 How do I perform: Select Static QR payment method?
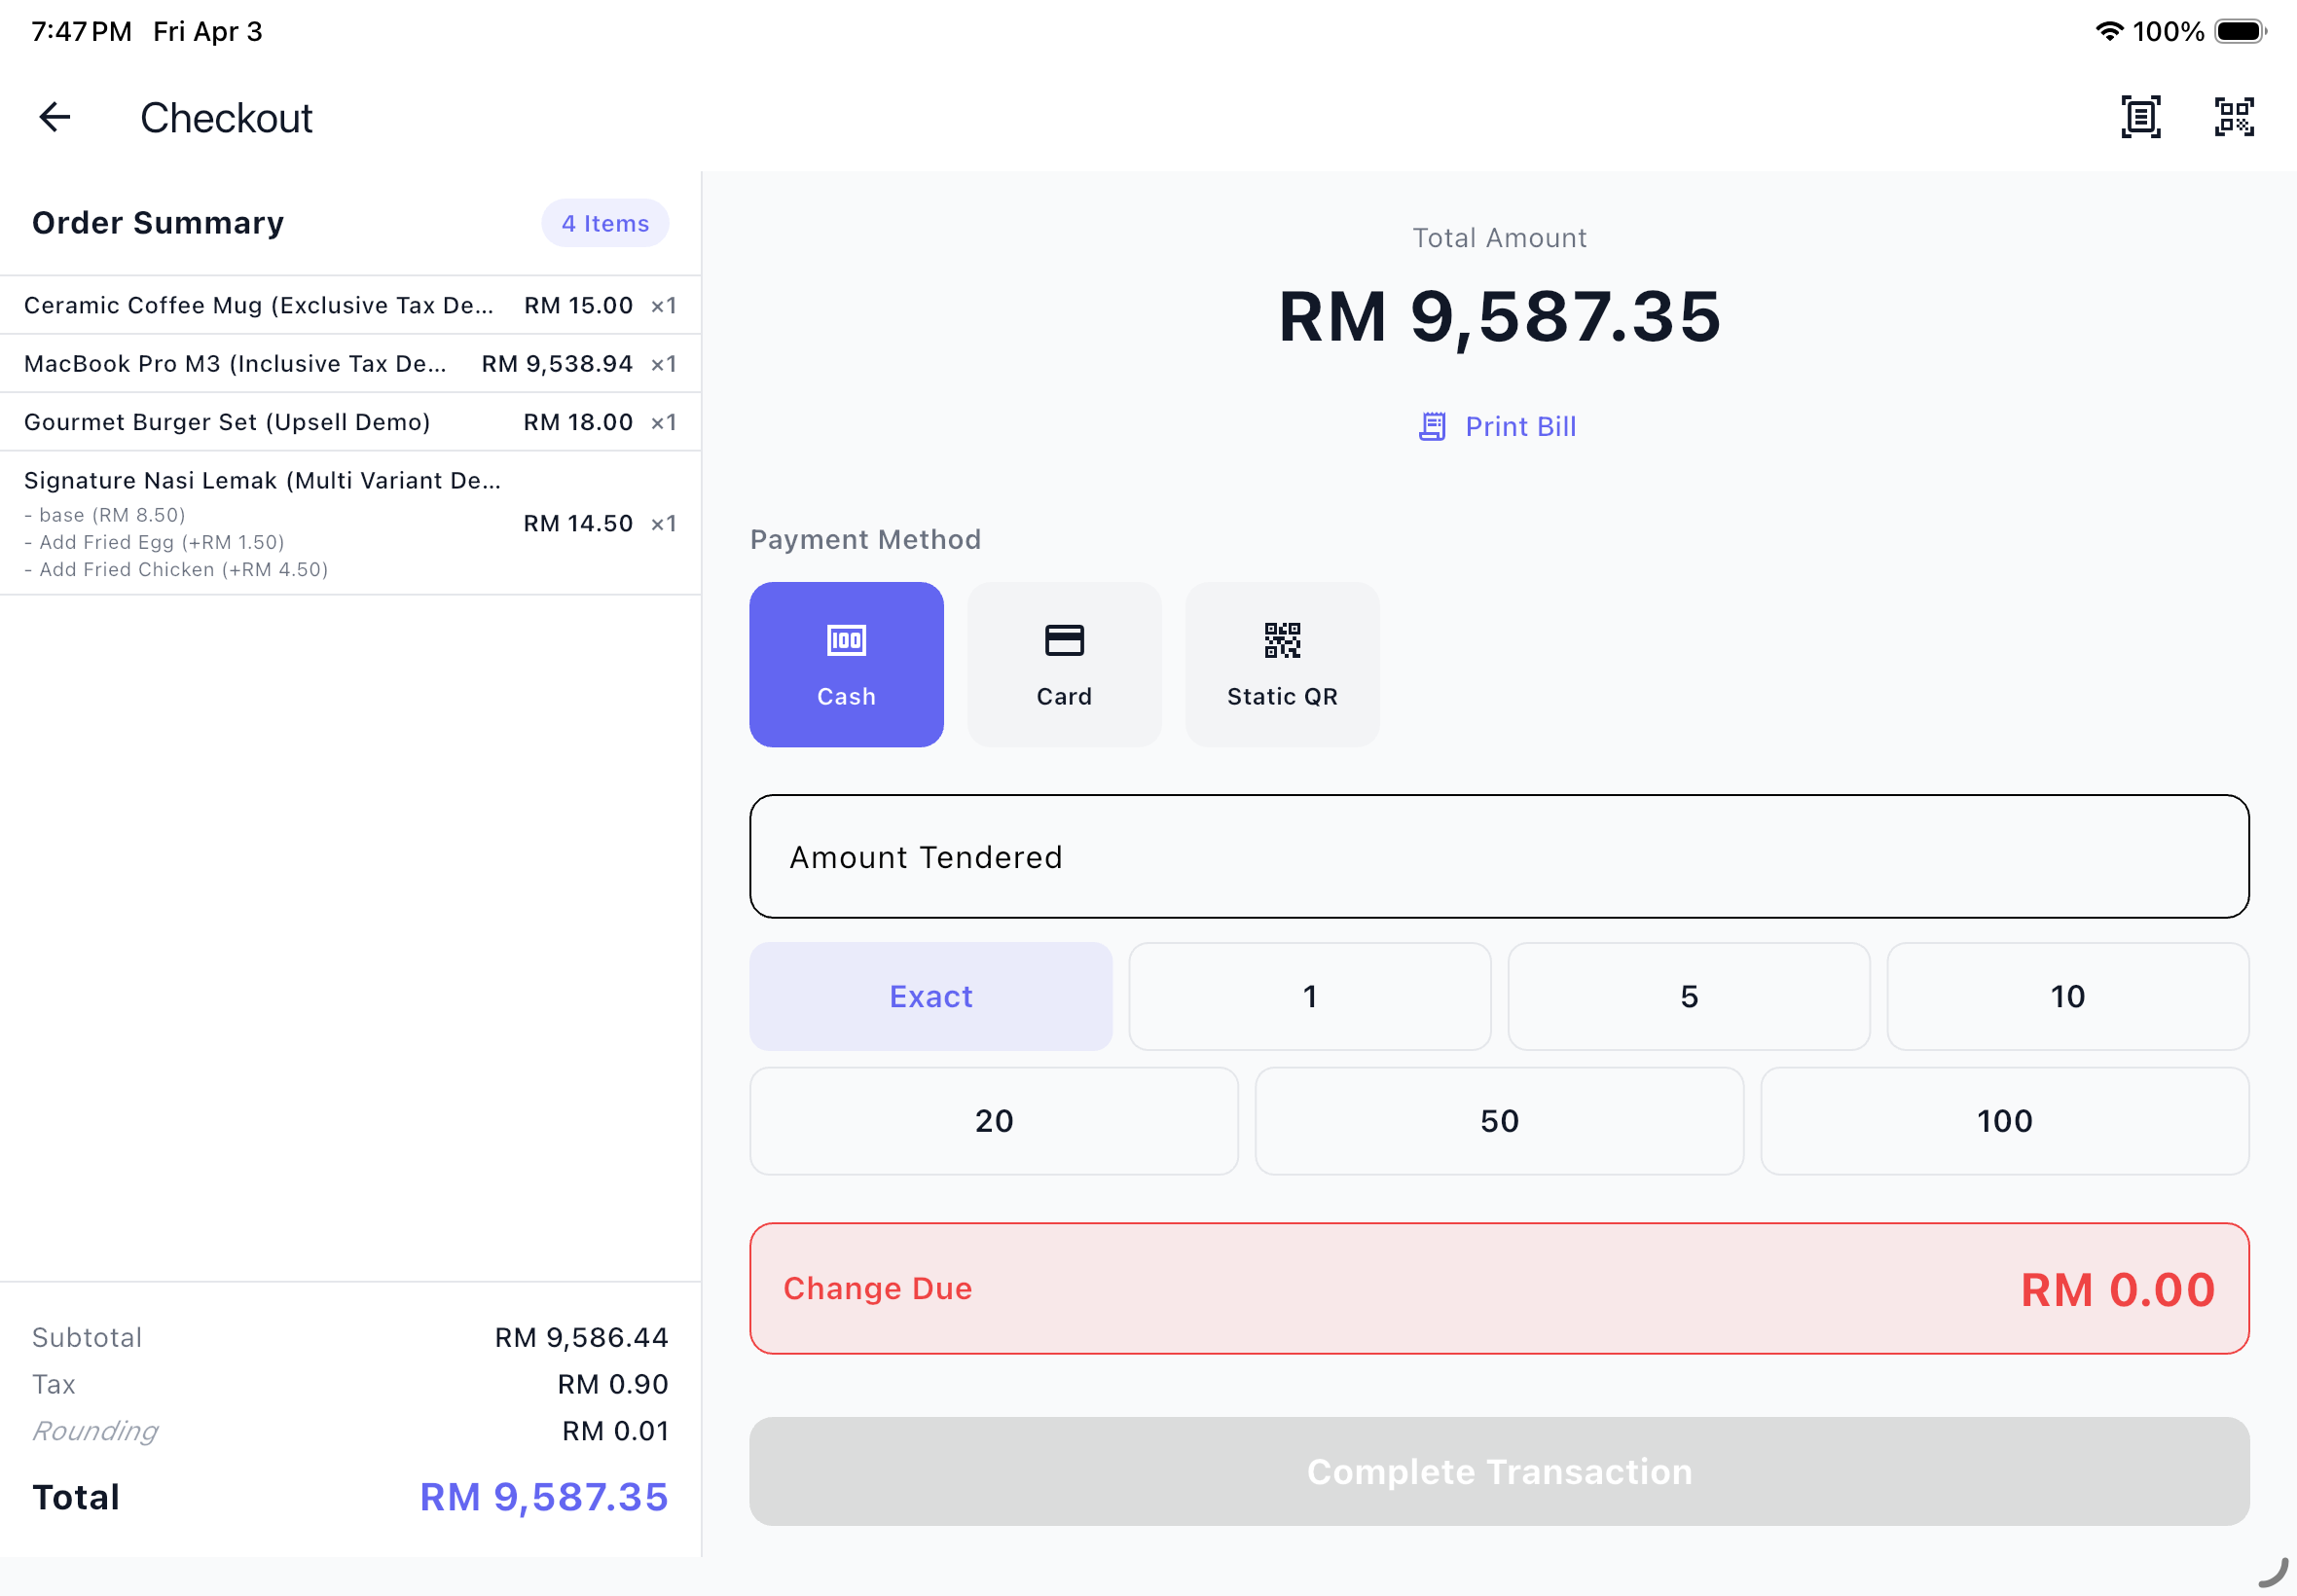click(x=1282, y=664)
